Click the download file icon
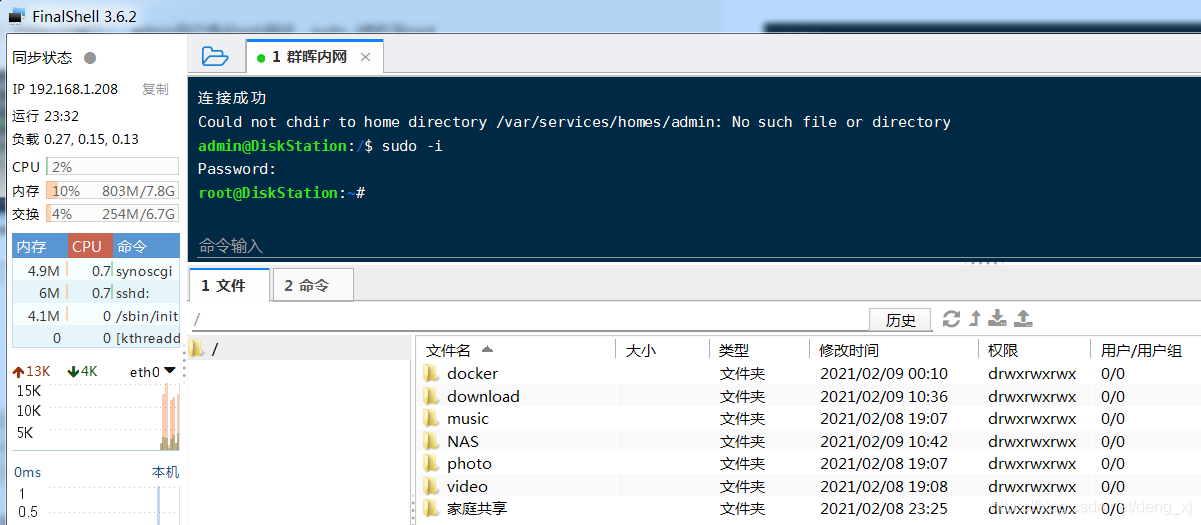 click(997, 319)
